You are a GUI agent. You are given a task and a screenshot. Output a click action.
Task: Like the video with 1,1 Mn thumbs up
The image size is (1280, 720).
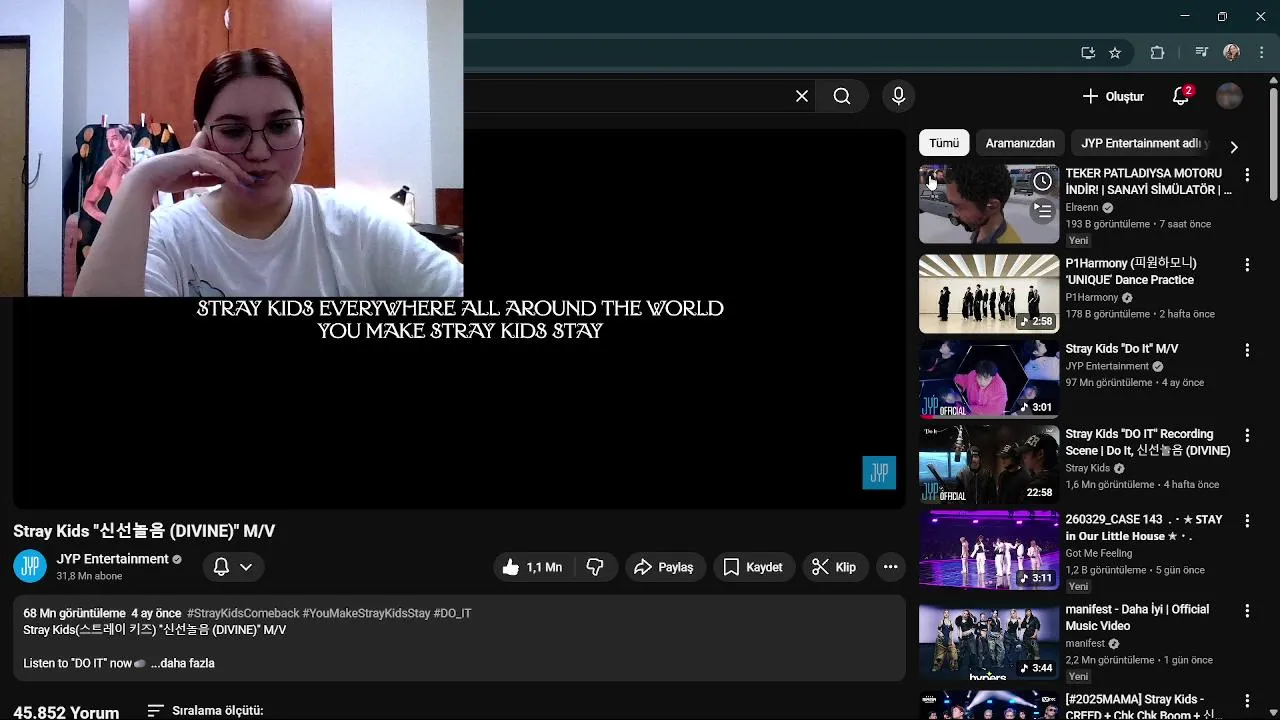point(533,567)
